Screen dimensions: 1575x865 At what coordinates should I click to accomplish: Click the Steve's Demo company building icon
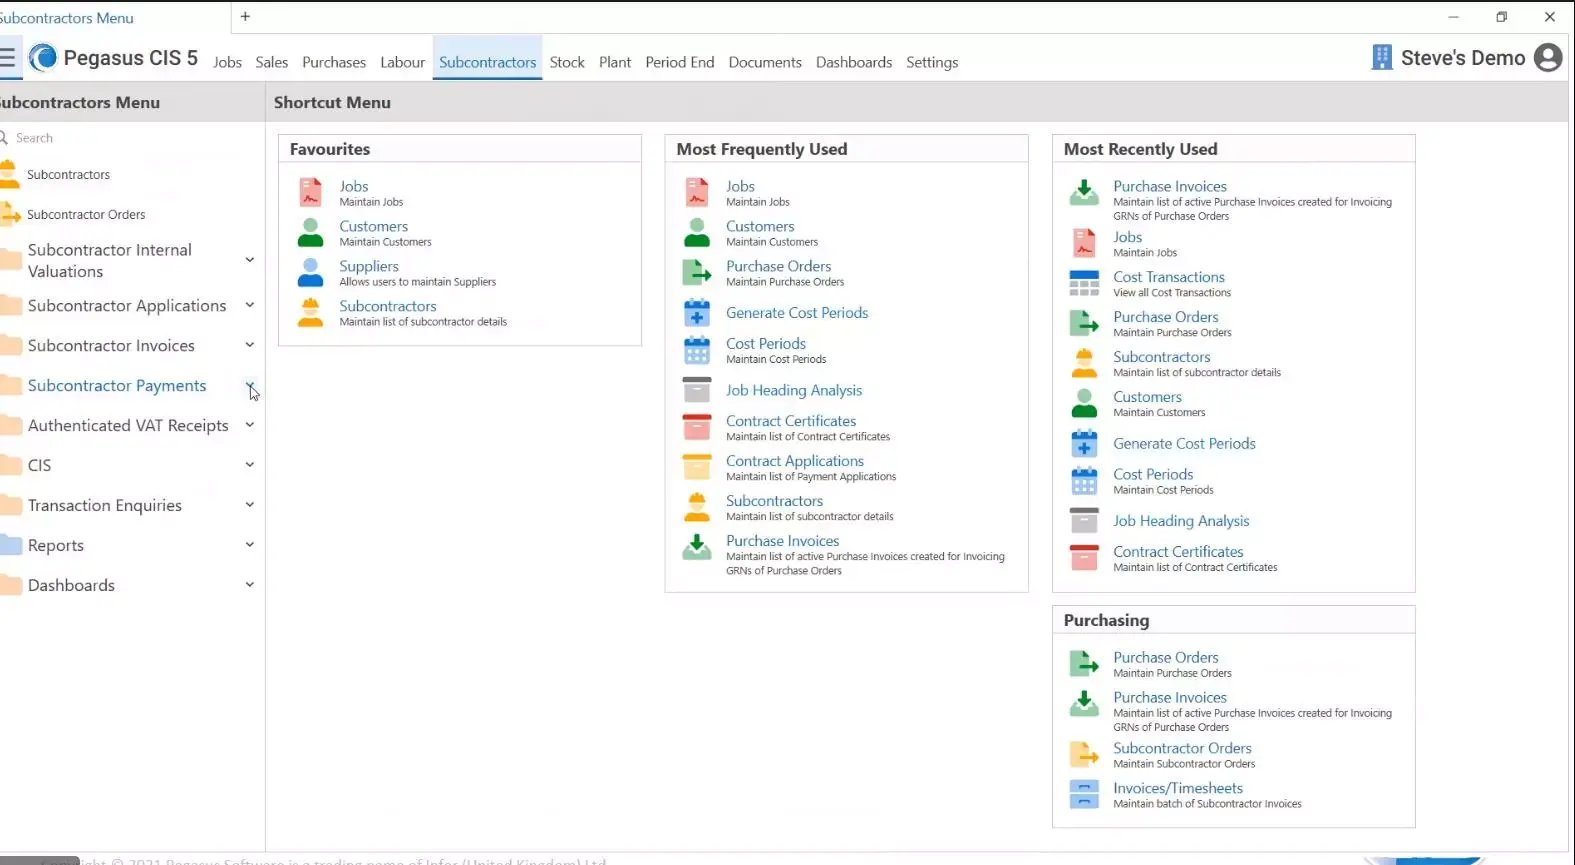click(1382, 58)
